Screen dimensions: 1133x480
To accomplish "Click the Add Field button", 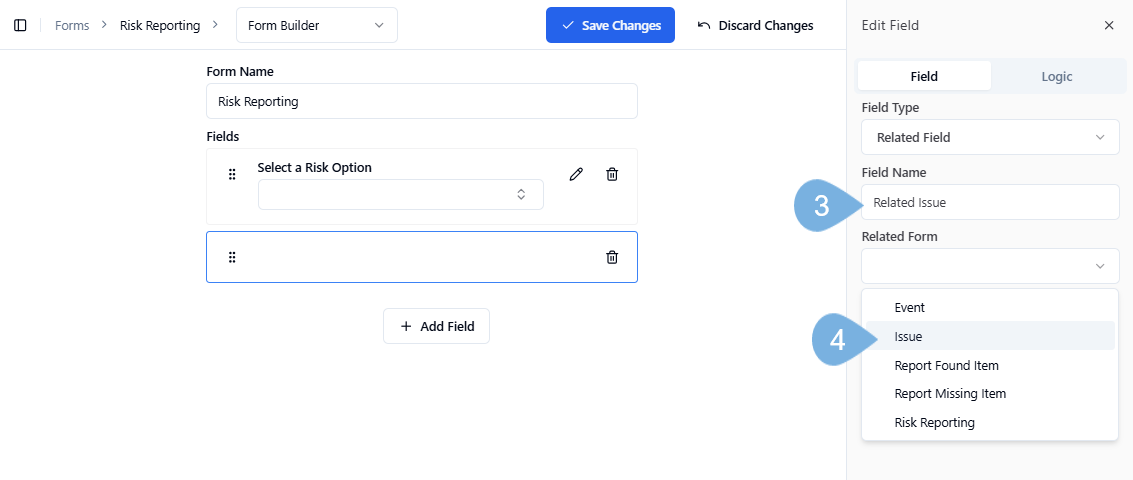I will (436, 326).
